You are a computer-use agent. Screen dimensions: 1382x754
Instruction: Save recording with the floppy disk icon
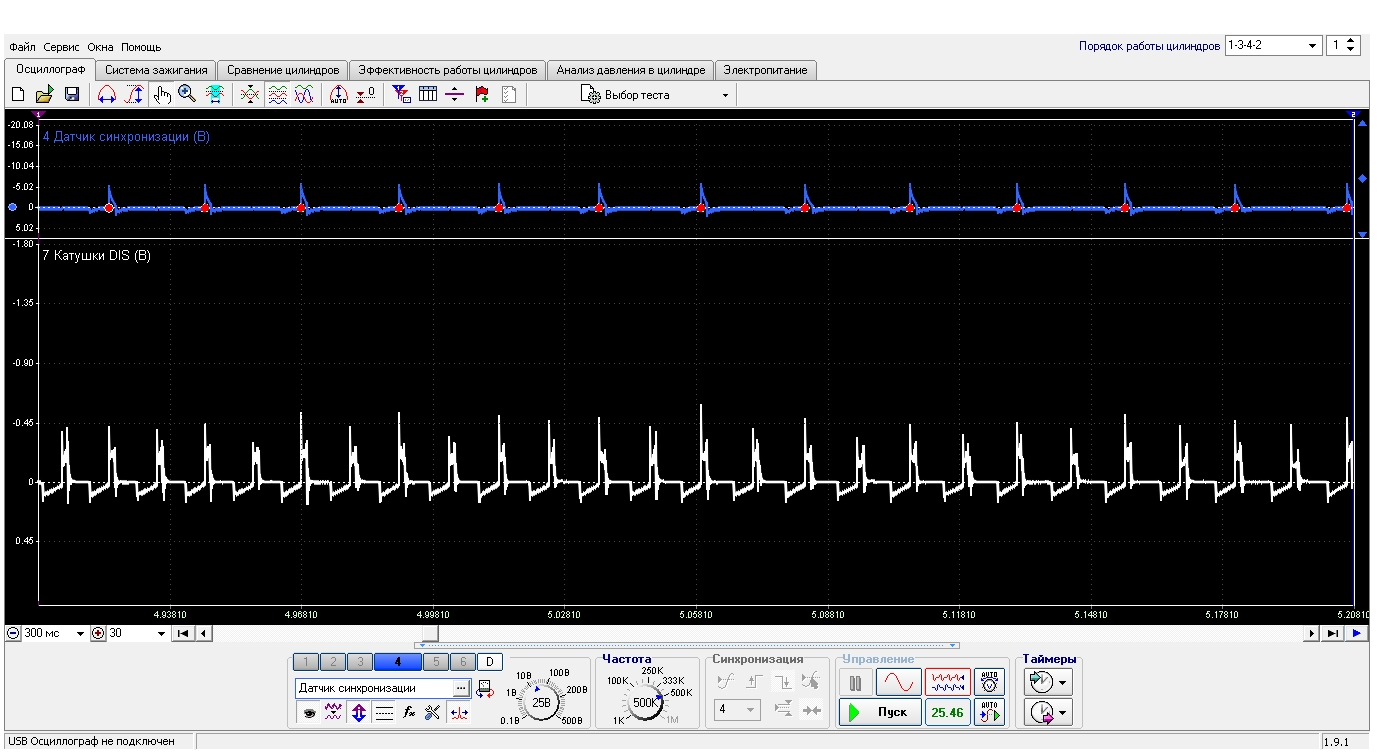point(72,95)
